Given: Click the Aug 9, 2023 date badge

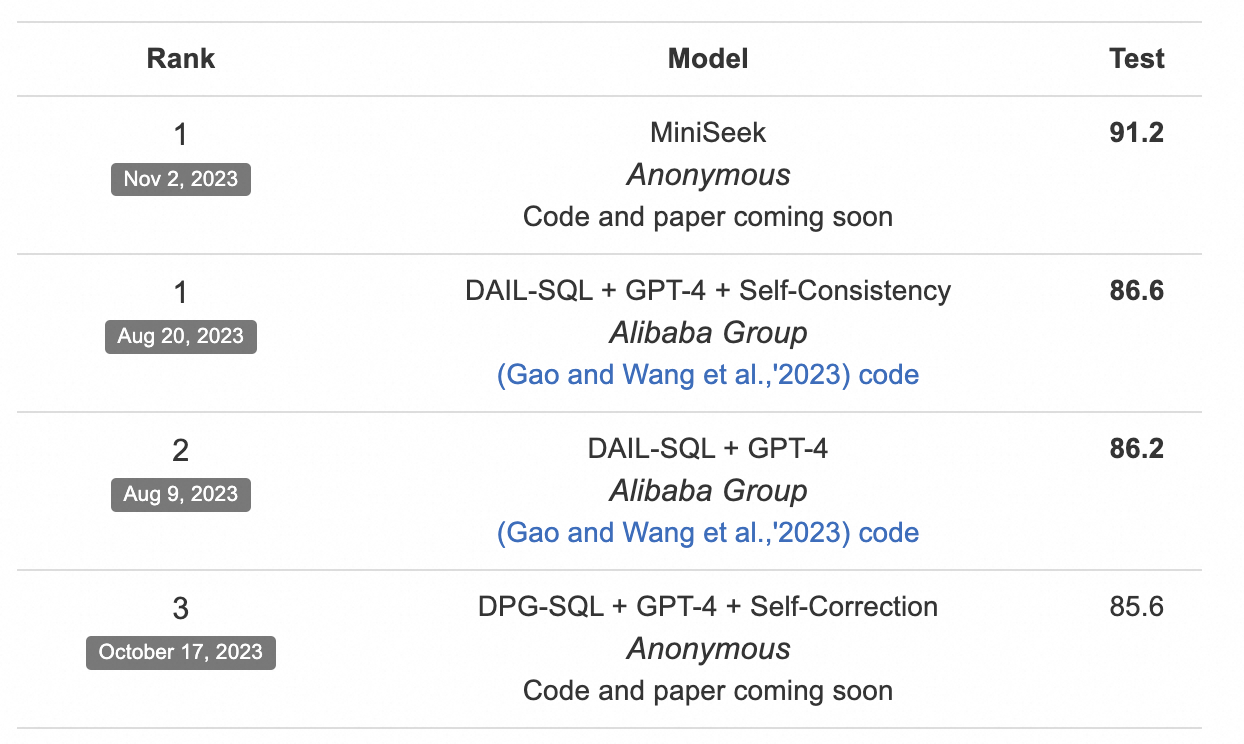Looking at the screenshot, I should pos(180,495).
